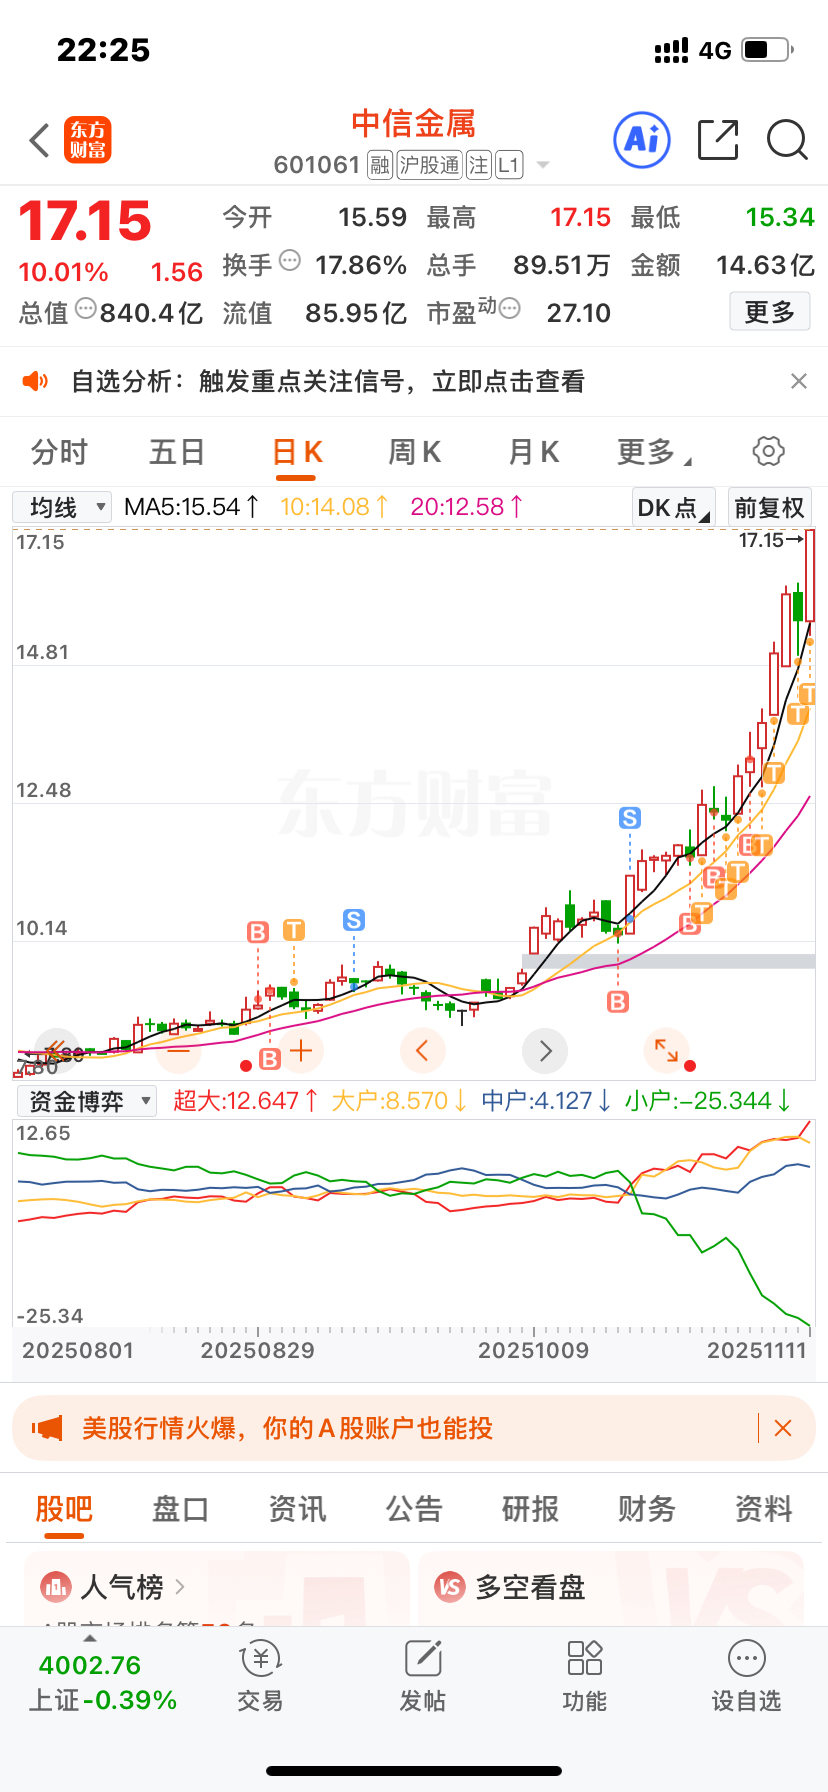The image size is (828, 1792).
Task: Tap the 上证 -0.39% index ticker
Action: [102, 1700]
